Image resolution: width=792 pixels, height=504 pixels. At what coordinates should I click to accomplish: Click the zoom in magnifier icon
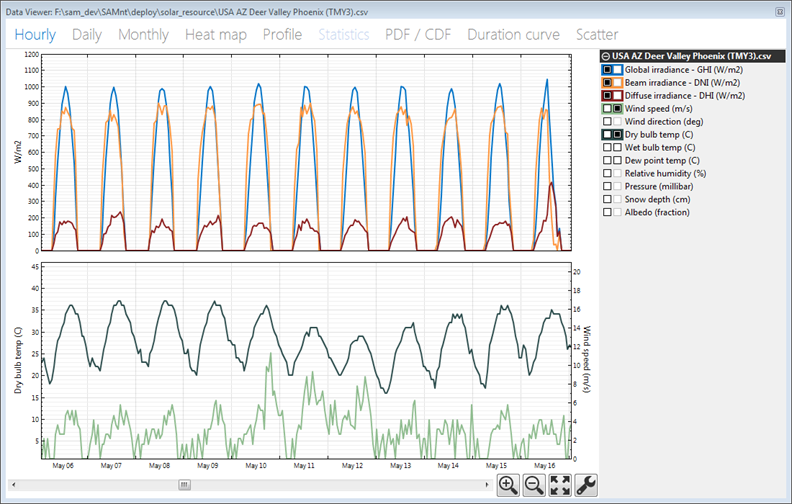tap(508, 486)
